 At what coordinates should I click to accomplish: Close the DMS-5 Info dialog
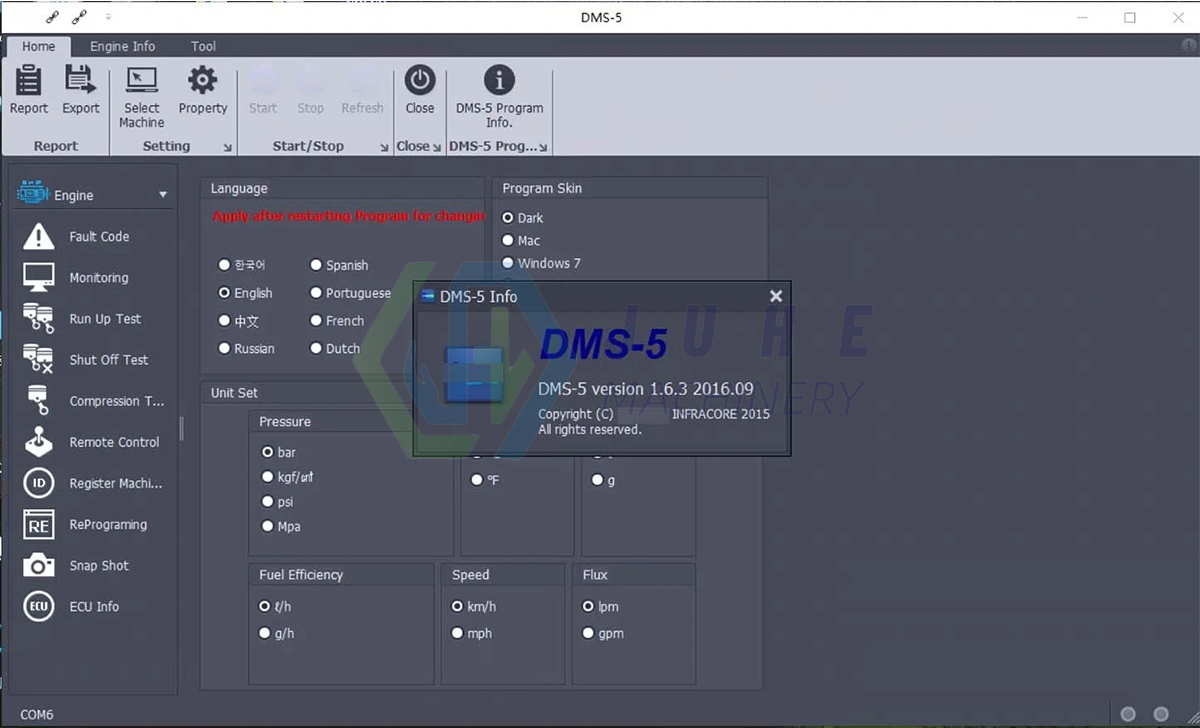(776, 296)
